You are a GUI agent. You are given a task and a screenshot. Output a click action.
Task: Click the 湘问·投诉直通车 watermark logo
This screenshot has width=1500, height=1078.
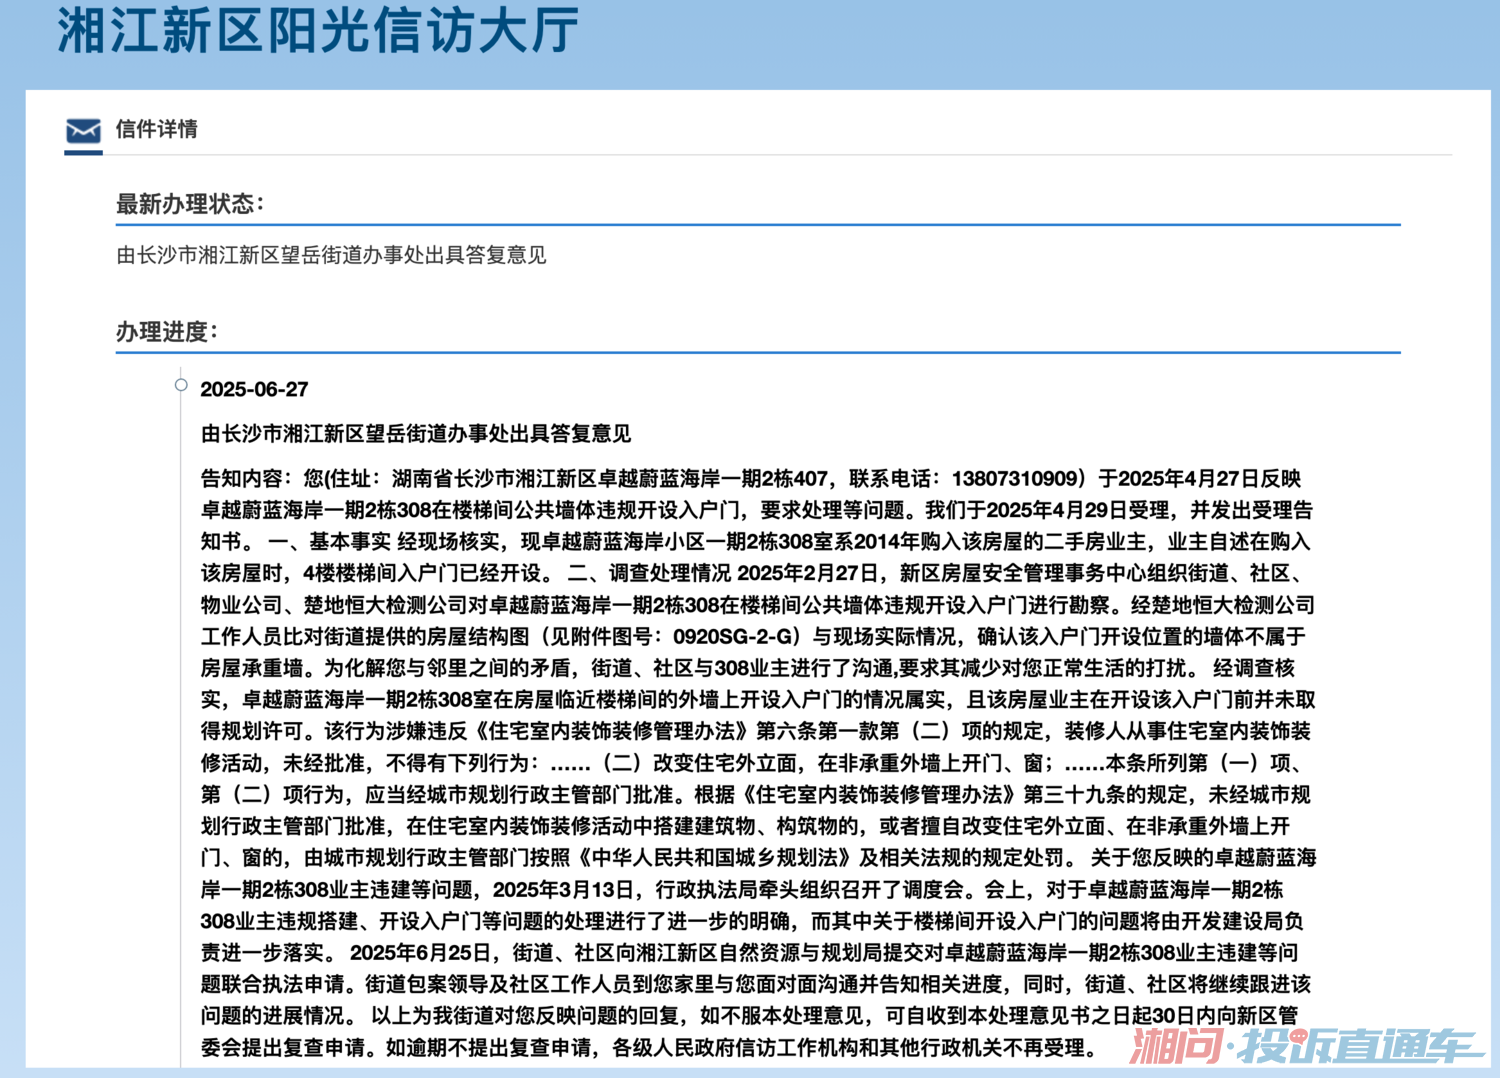click(x=1304, y=1046)
